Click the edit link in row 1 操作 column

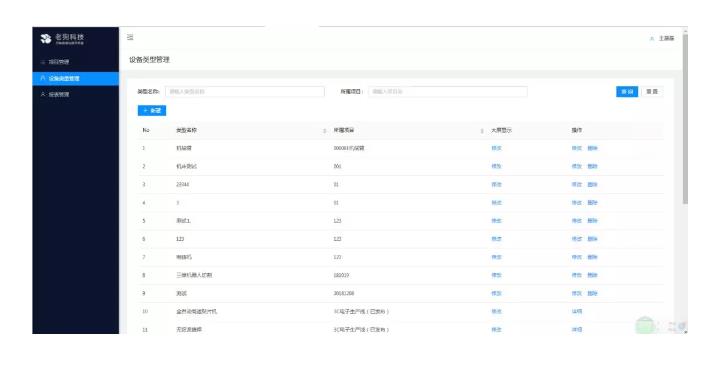tap(577, 148)
